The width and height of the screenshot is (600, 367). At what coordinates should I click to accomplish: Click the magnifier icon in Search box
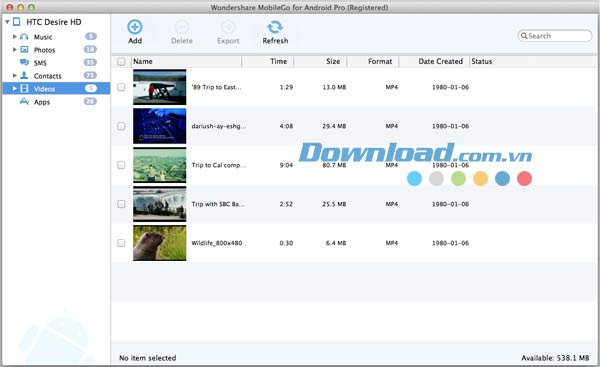click(x=524, y=36)
